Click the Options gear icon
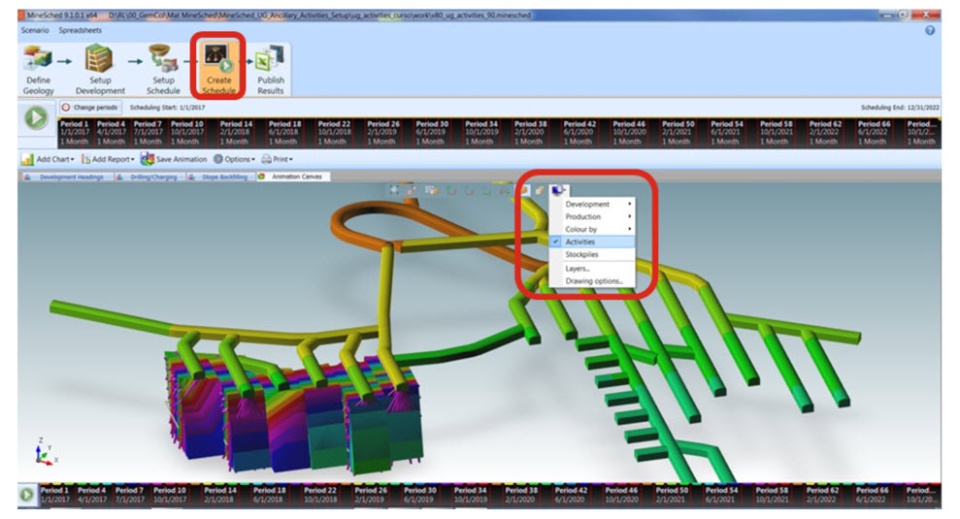This screenshot has width=960, height=519. pyautogui.click(x=218, y=159)
